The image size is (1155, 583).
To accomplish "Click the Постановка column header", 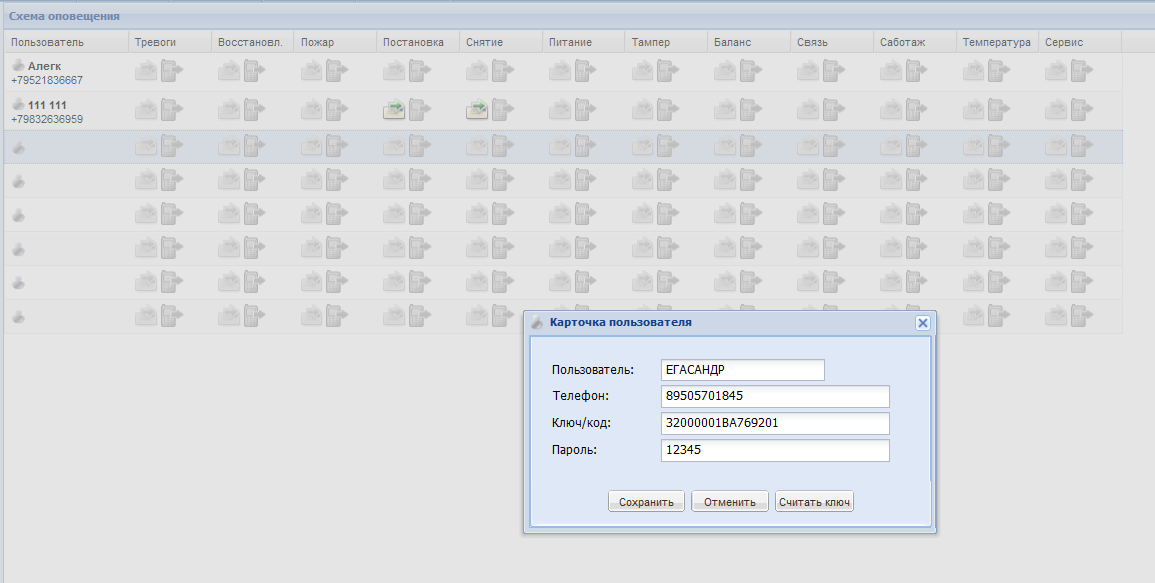I will tap(418, 42).
